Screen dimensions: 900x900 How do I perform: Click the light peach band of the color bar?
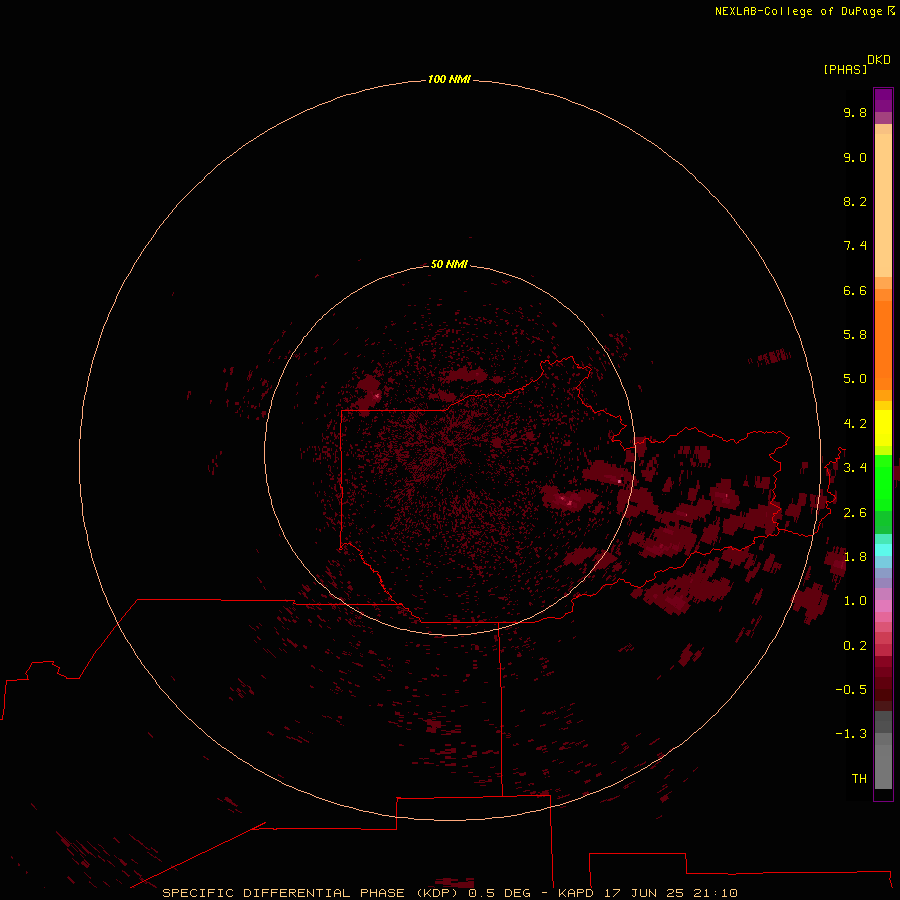coord(883,205)
